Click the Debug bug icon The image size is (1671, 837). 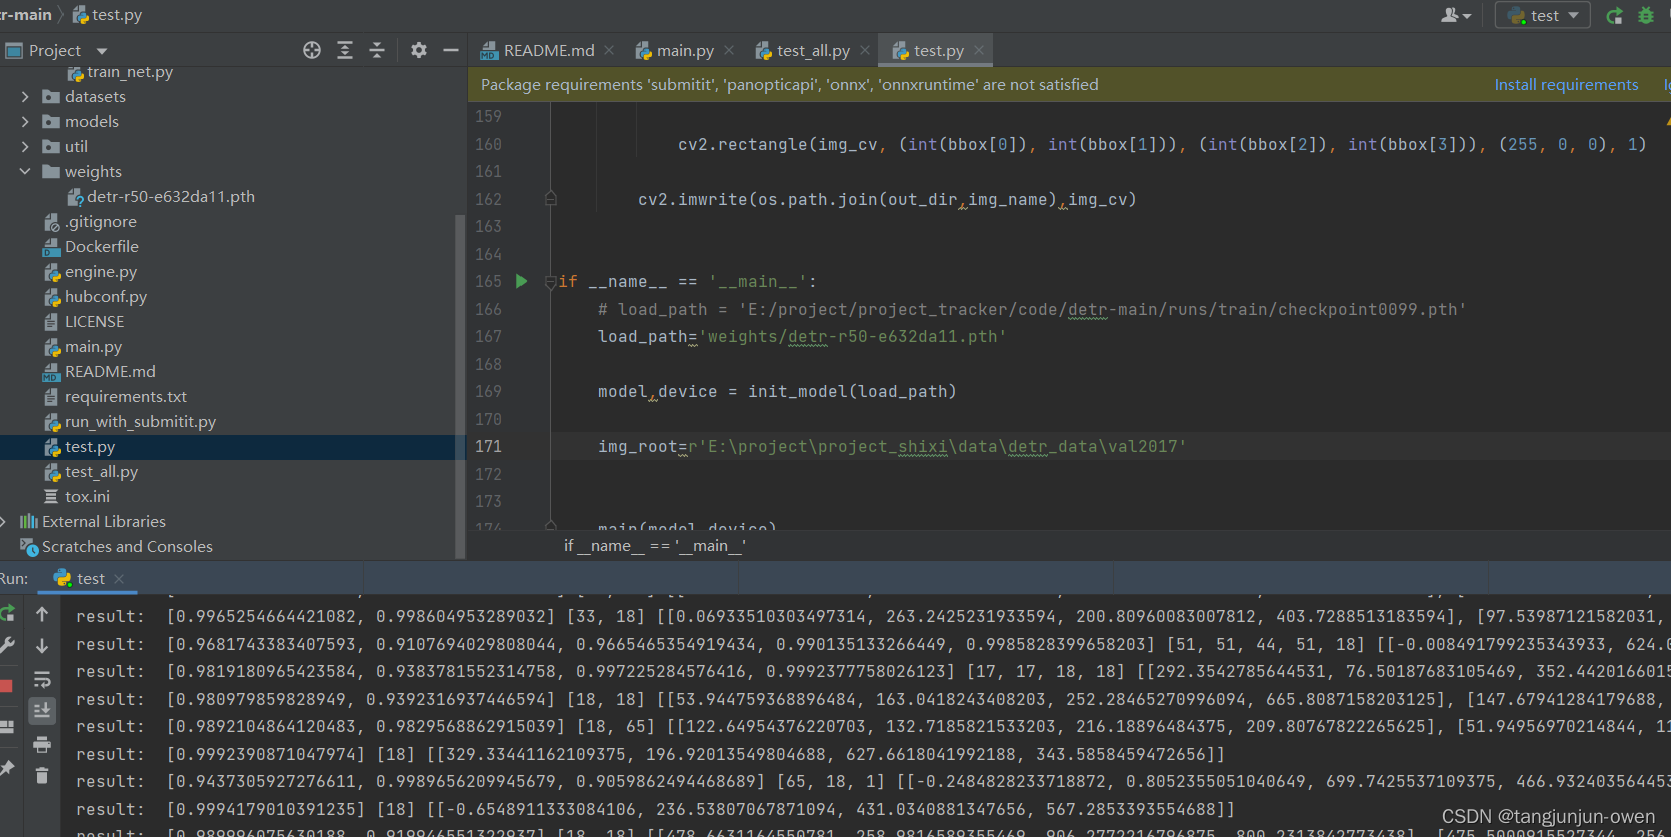click(1646, 15)
